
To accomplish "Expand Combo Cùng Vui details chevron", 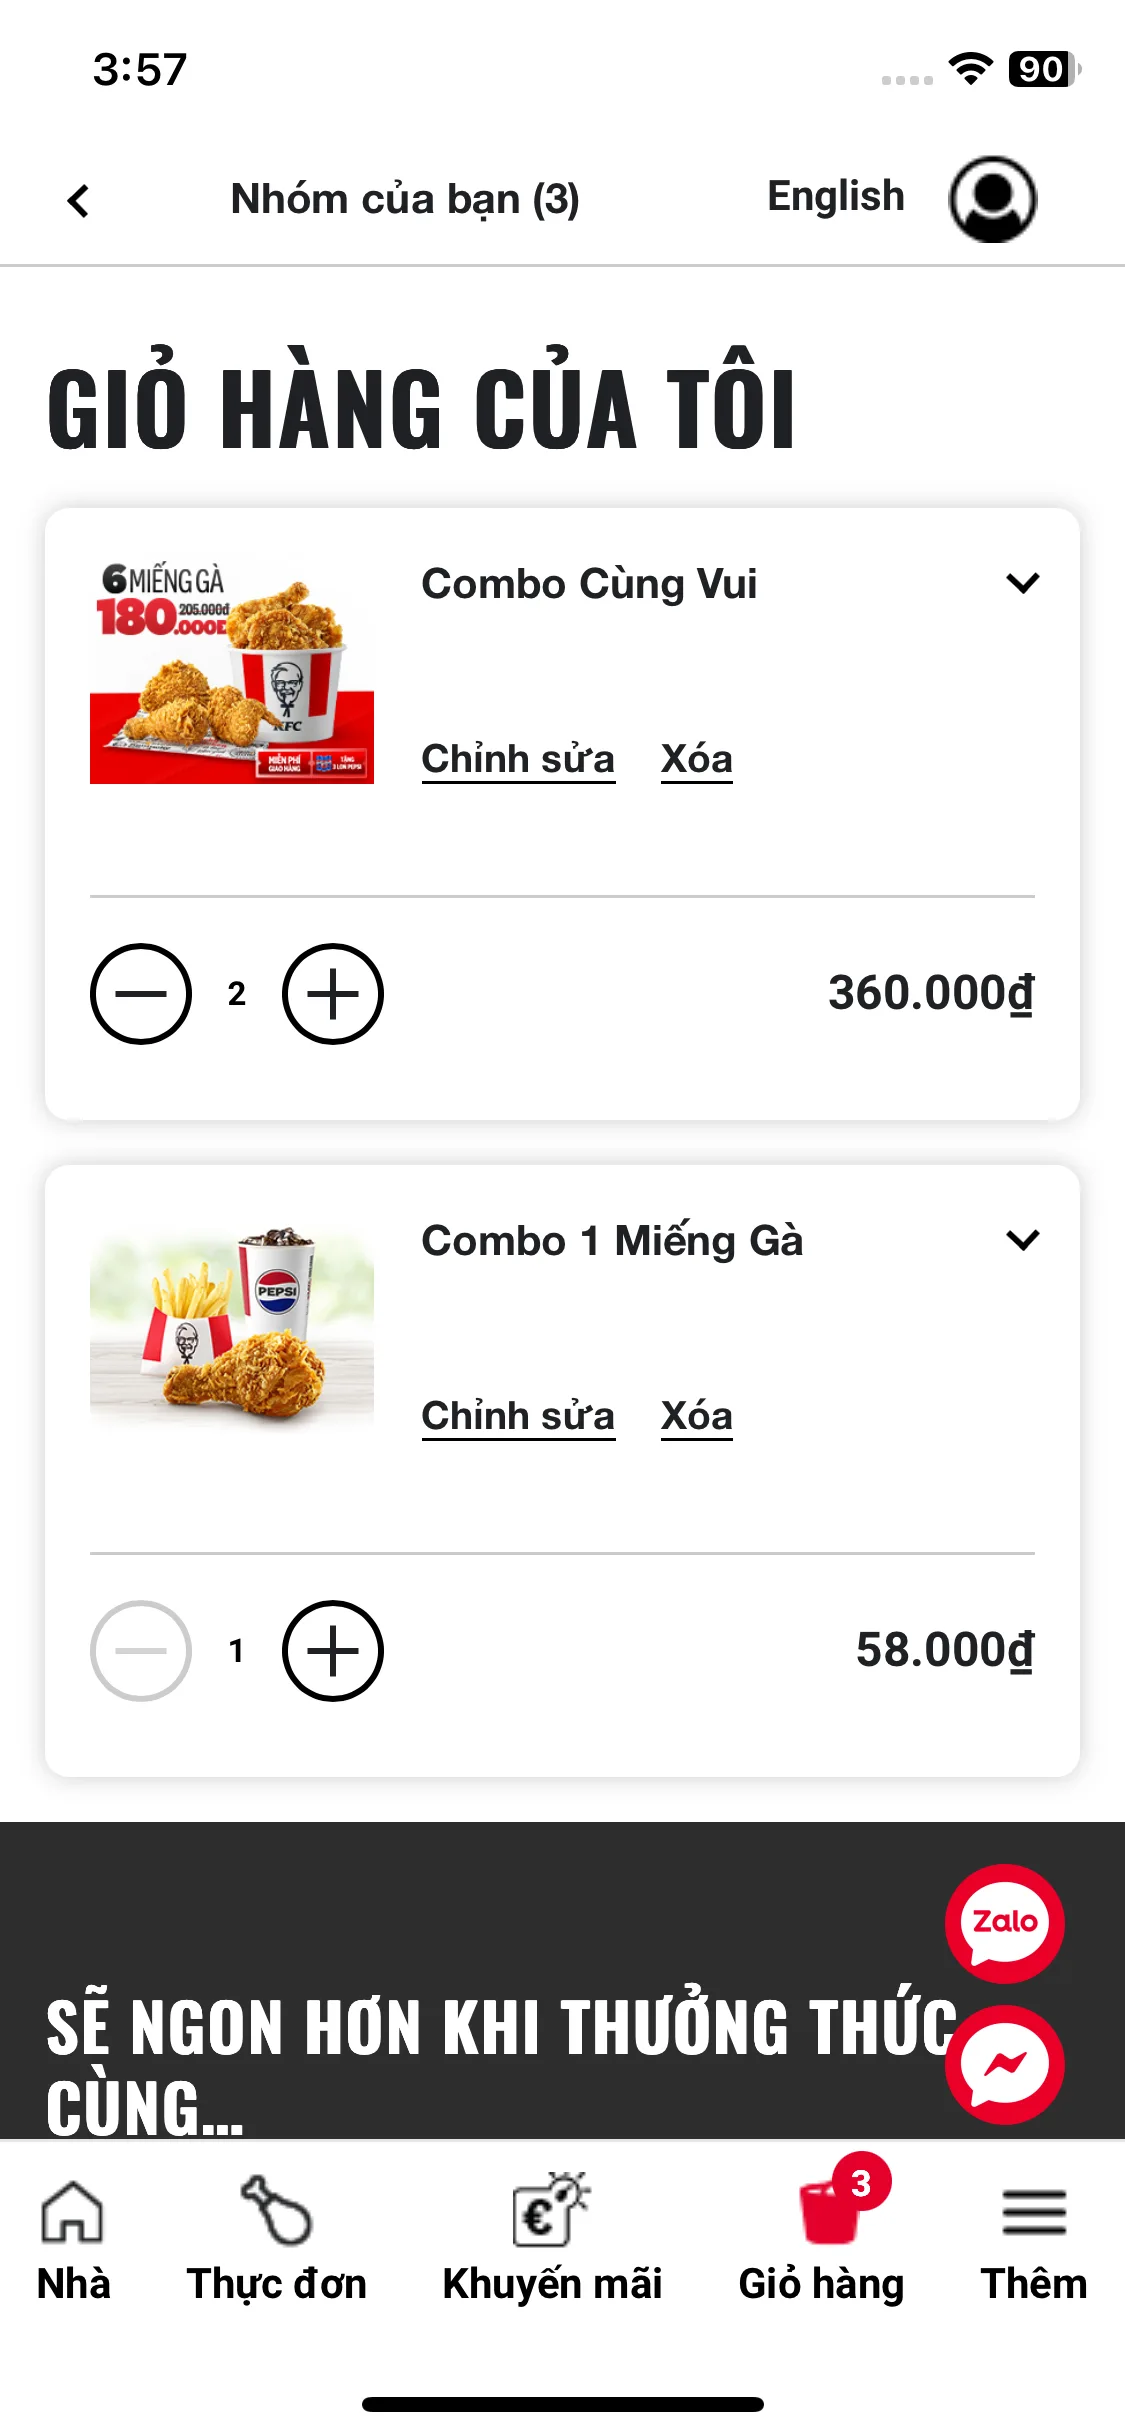I will point(1023,583).
